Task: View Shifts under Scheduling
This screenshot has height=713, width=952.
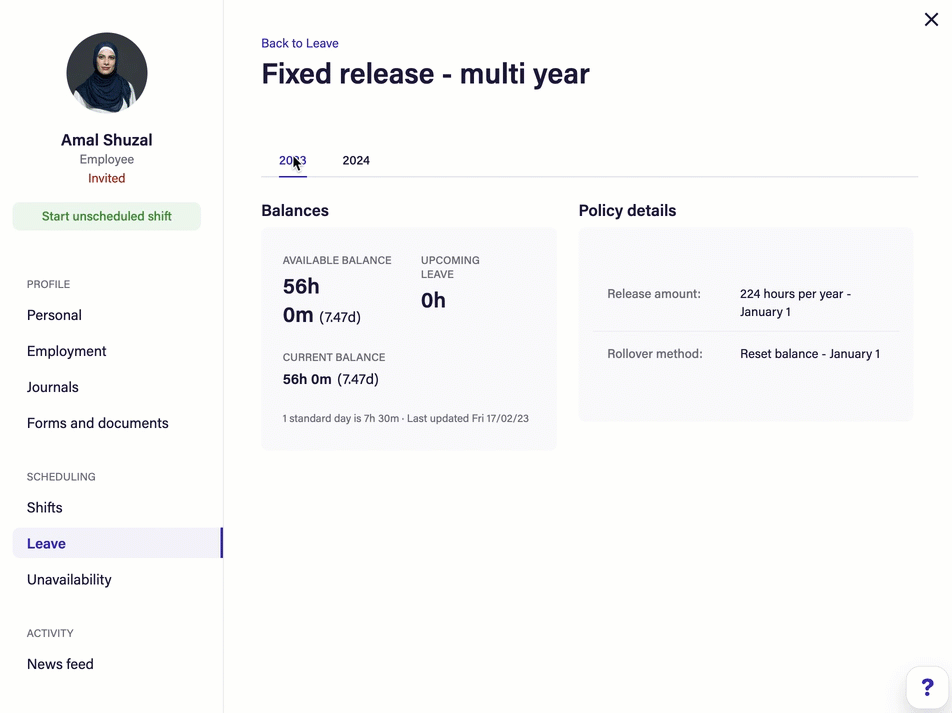Action: 45,507
